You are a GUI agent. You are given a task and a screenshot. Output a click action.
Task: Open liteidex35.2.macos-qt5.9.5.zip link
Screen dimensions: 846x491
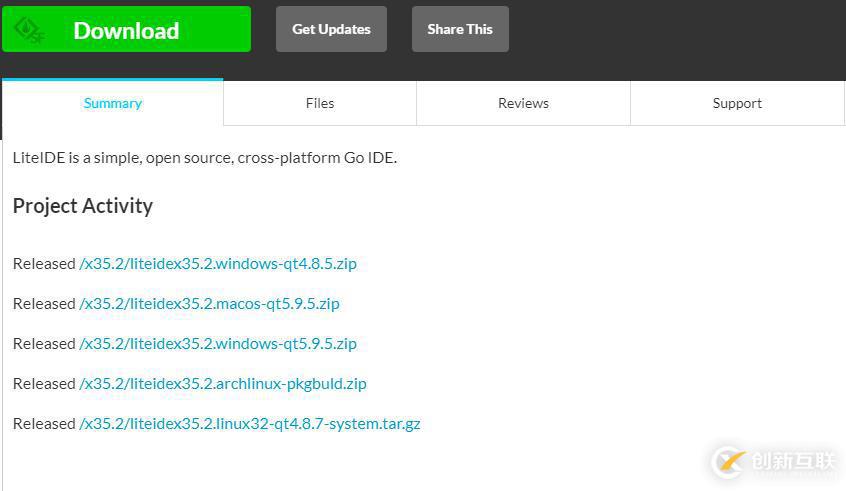pyautogui.click(x=209, y=303)
